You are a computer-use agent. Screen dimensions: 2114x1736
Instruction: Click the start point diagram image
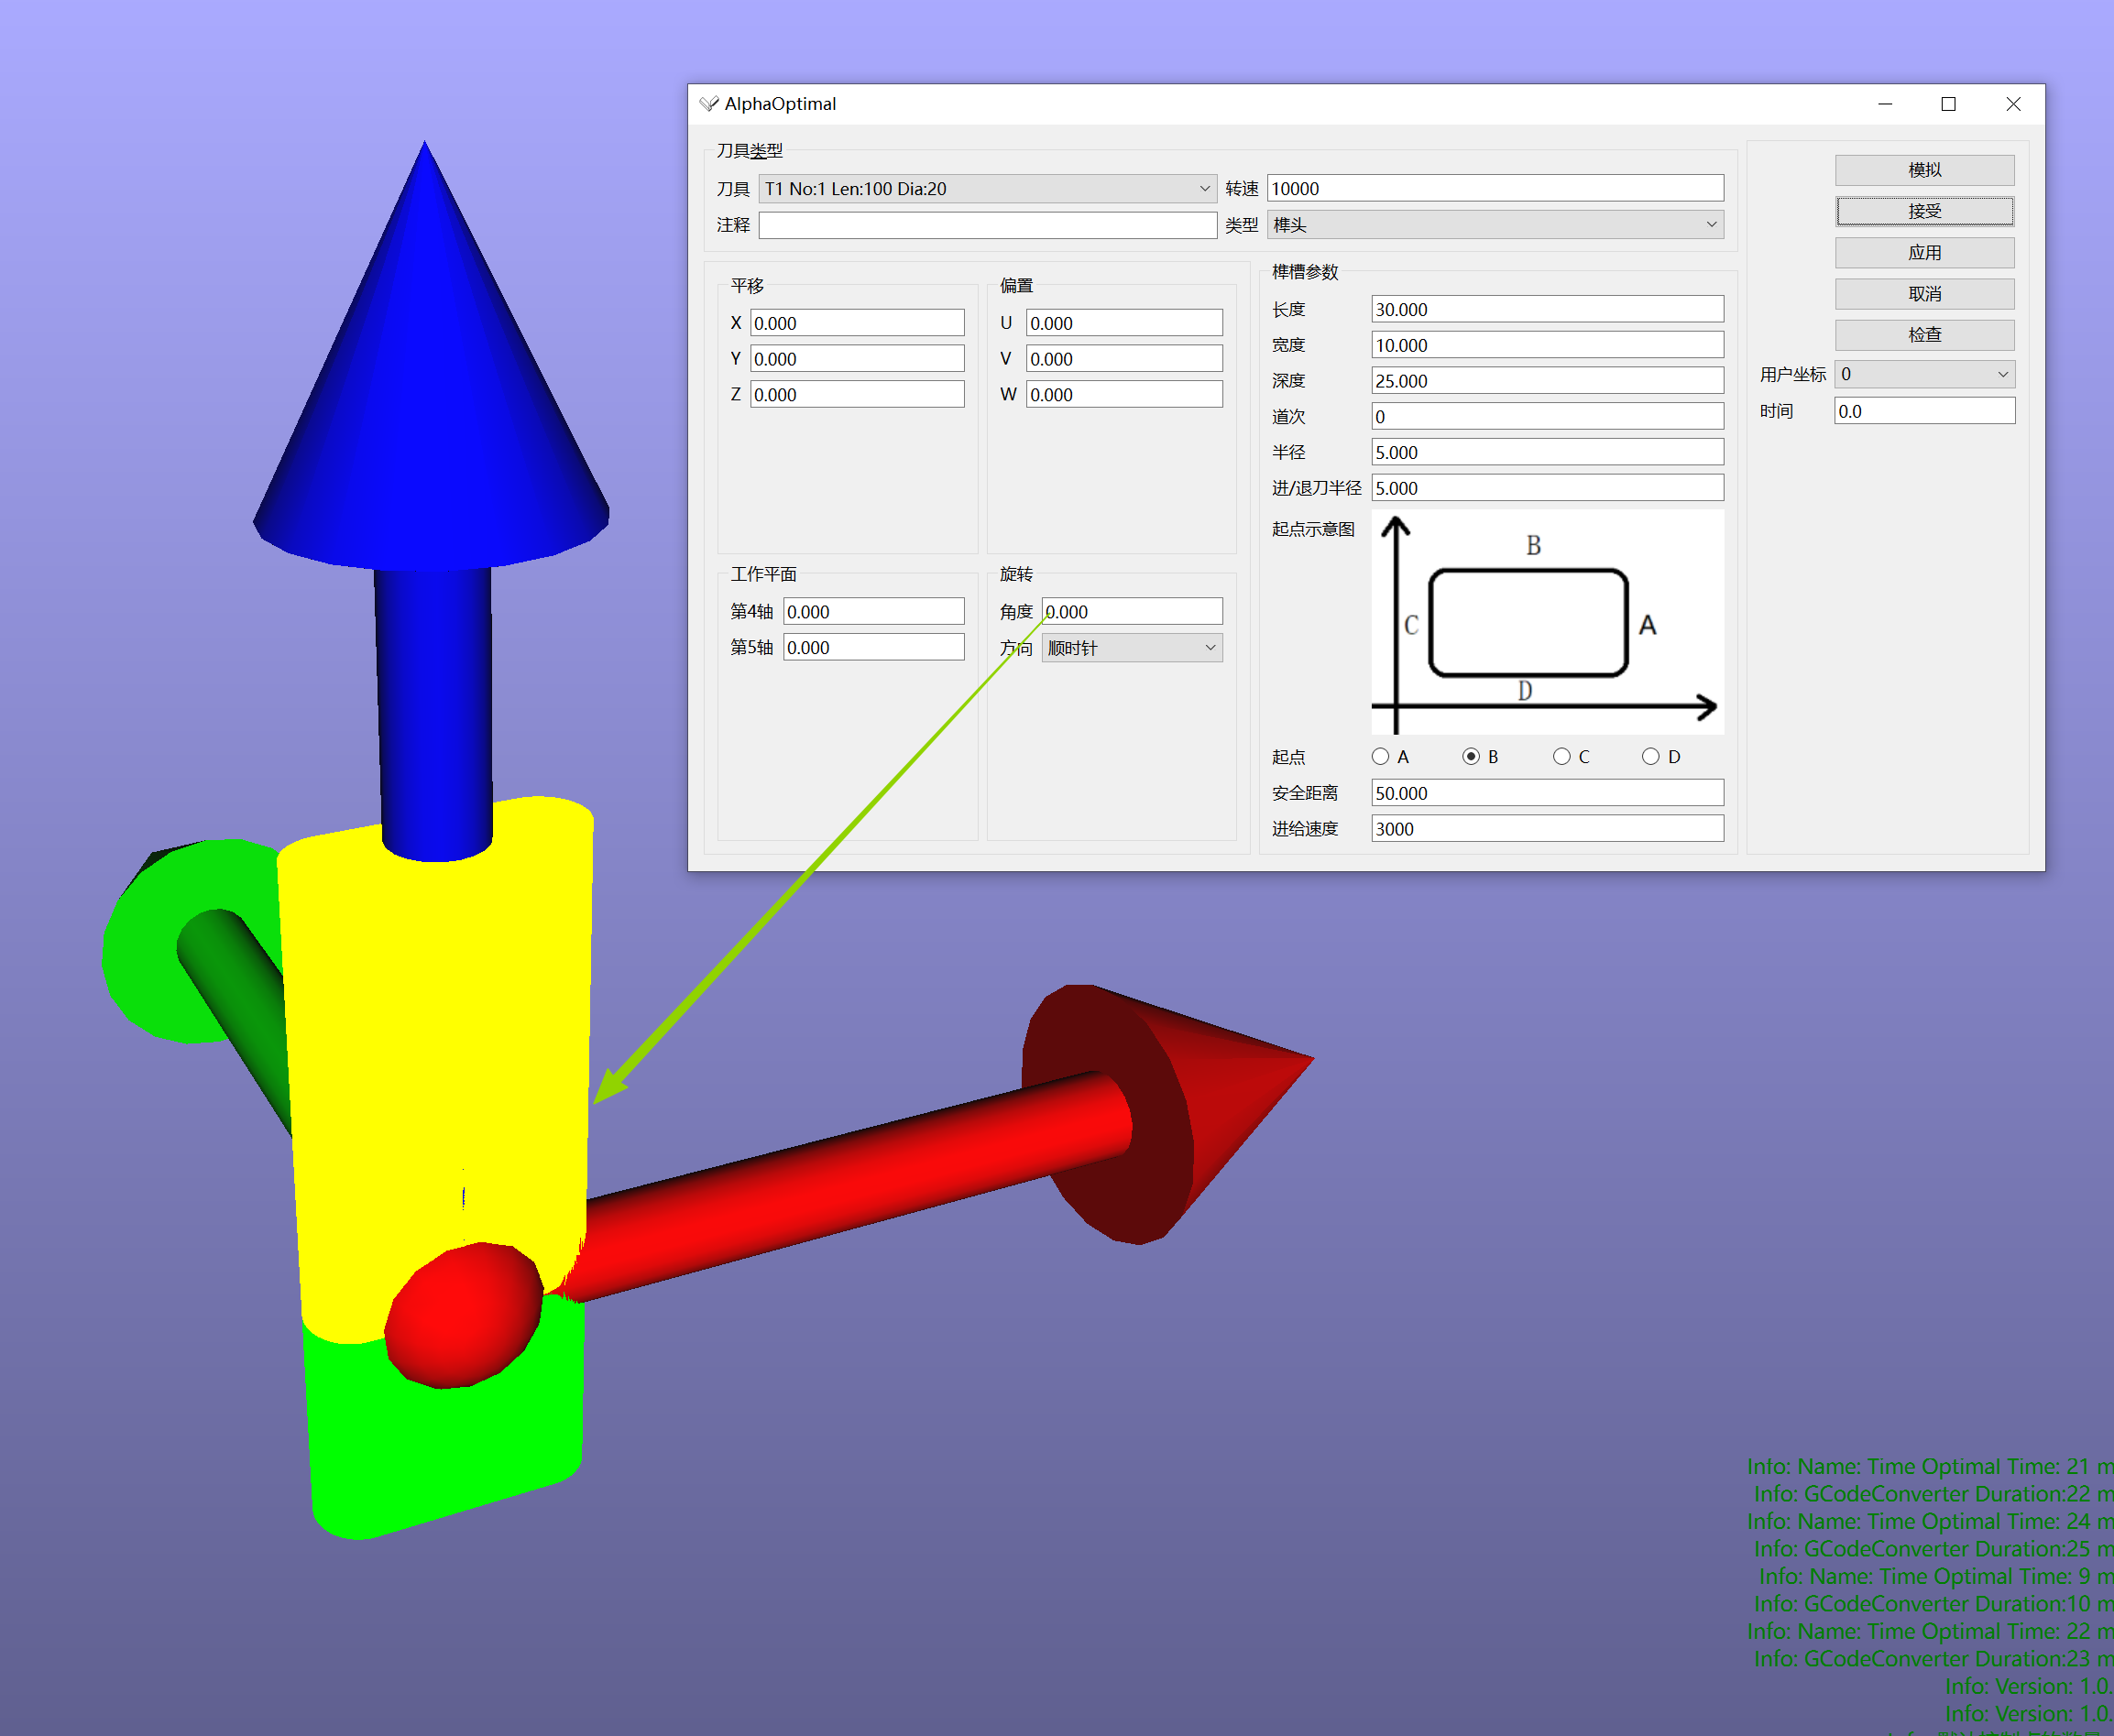click(x=1546, y=622)
